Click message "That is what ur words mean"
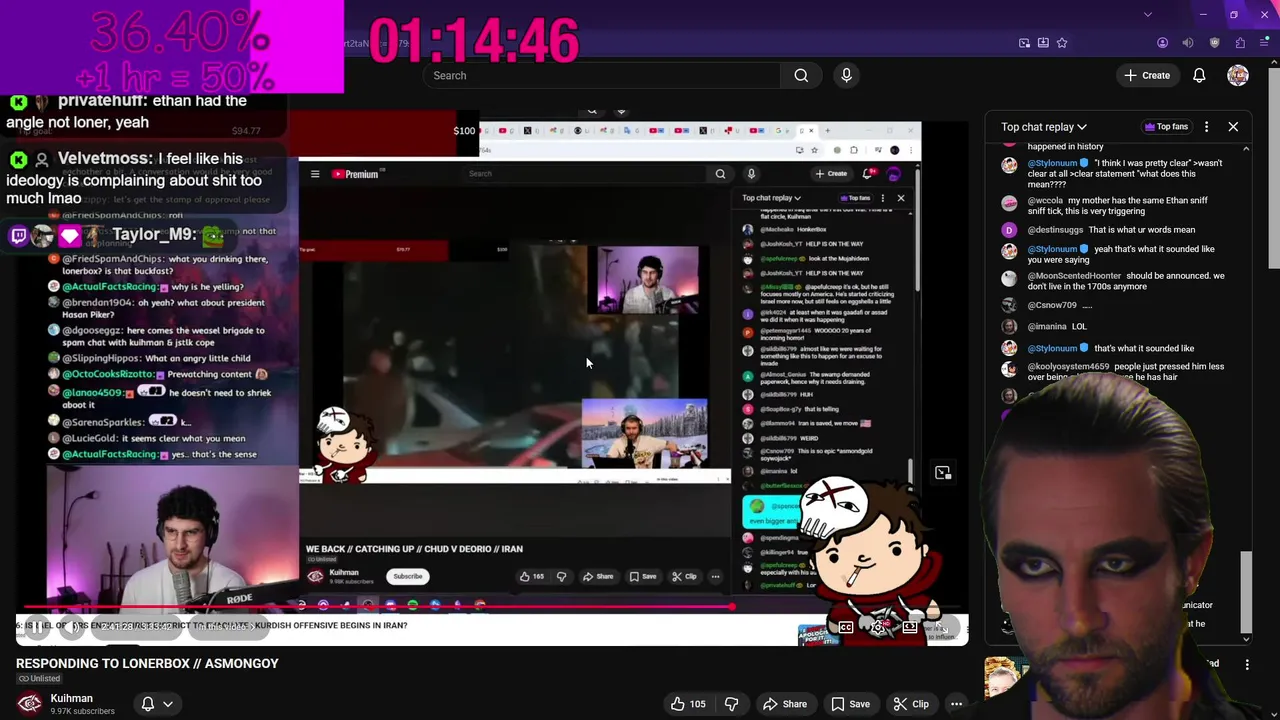 click(1142, 230)
